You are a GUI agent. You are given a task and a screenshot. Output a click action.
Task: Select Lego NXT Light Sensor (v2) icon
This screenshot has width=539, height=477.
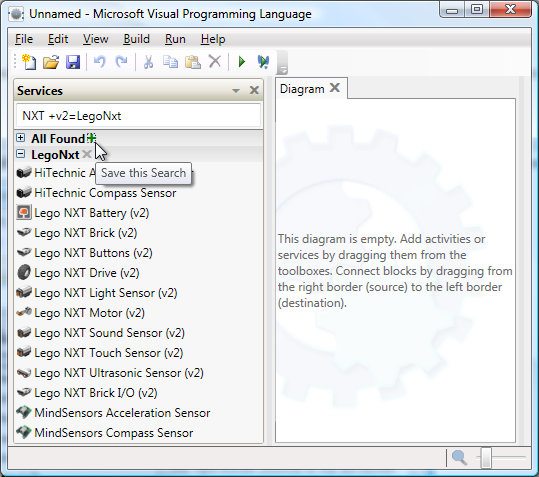24,292
